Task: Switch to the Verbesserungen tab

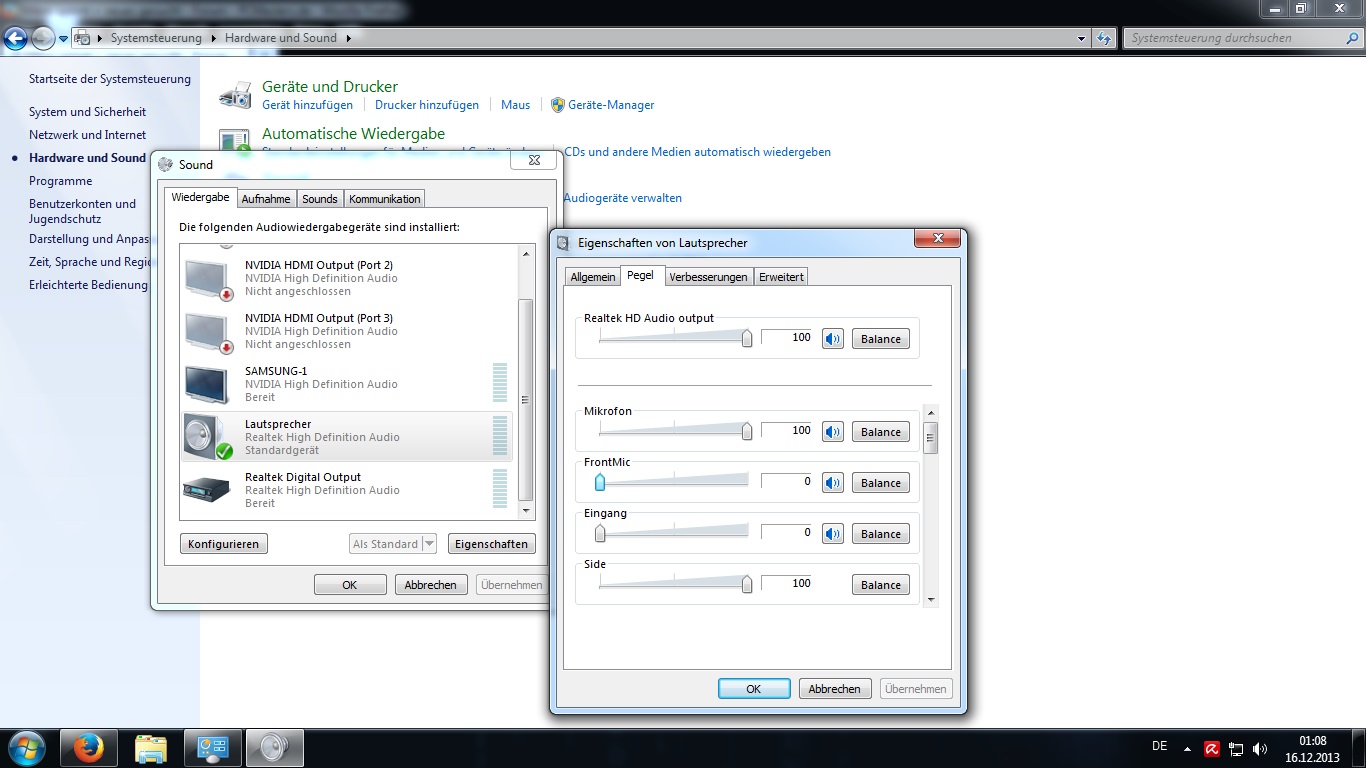Action: pyautogui.click(x=708, y=277)
